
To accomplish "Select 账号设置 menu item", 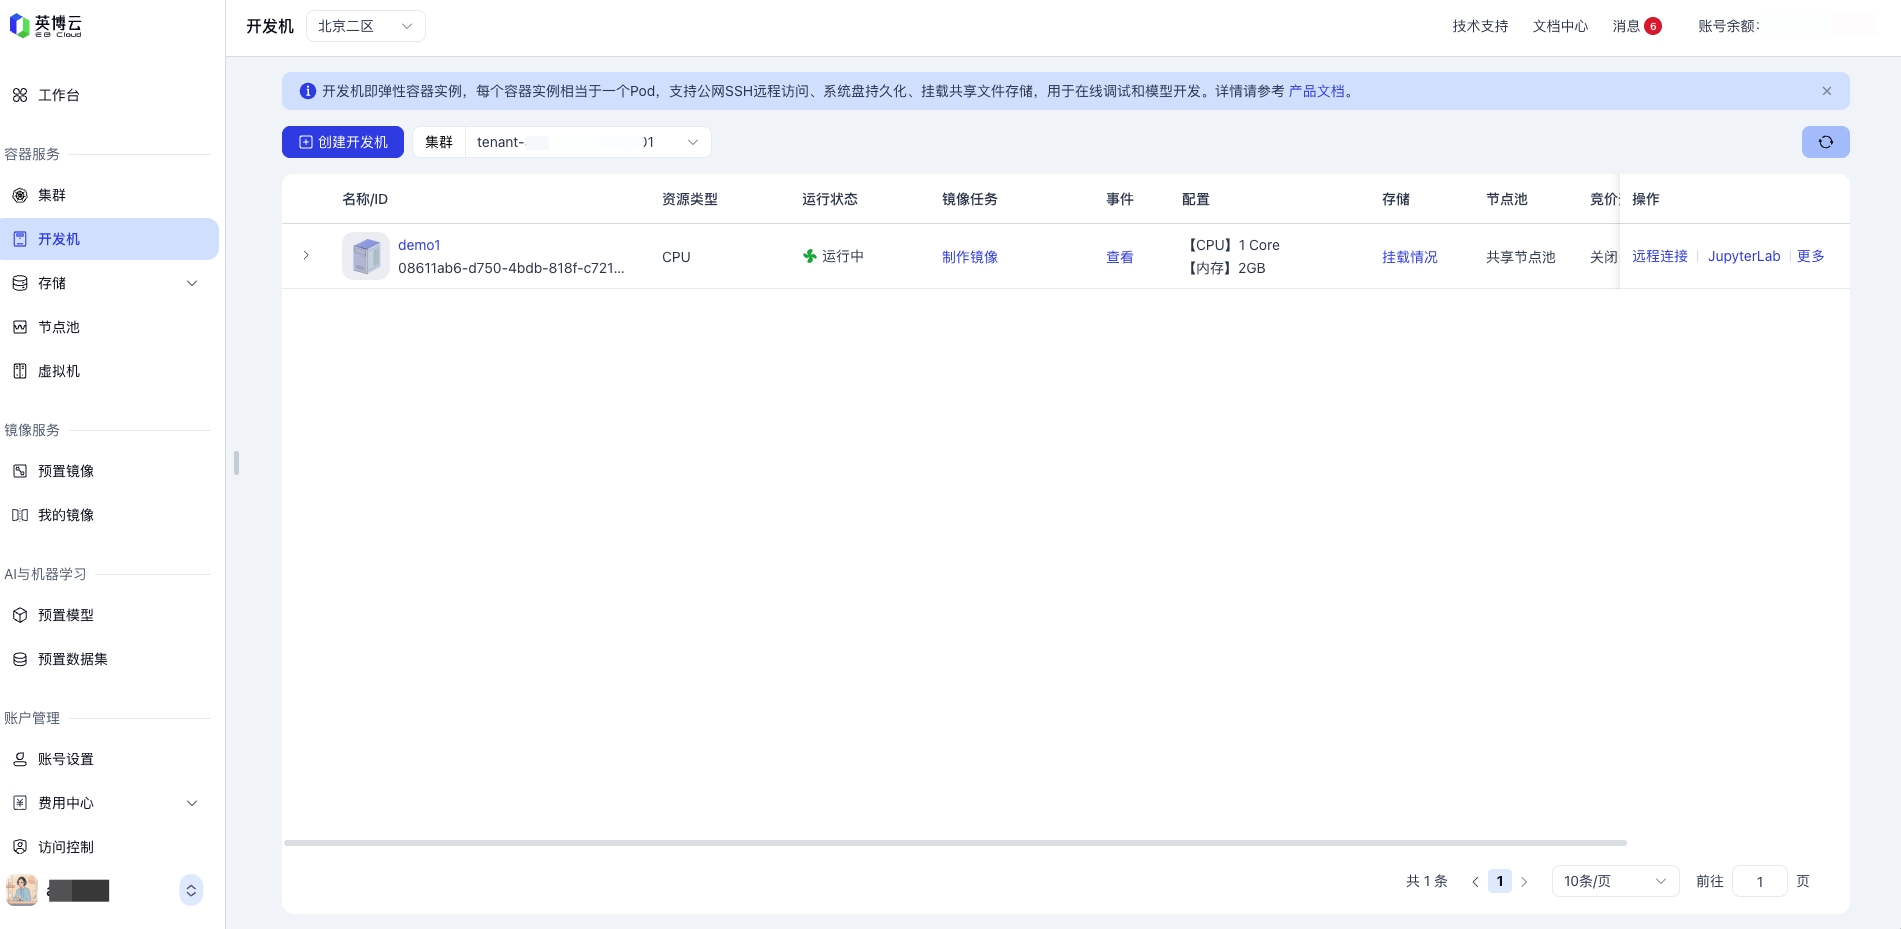I will (65, 759).
